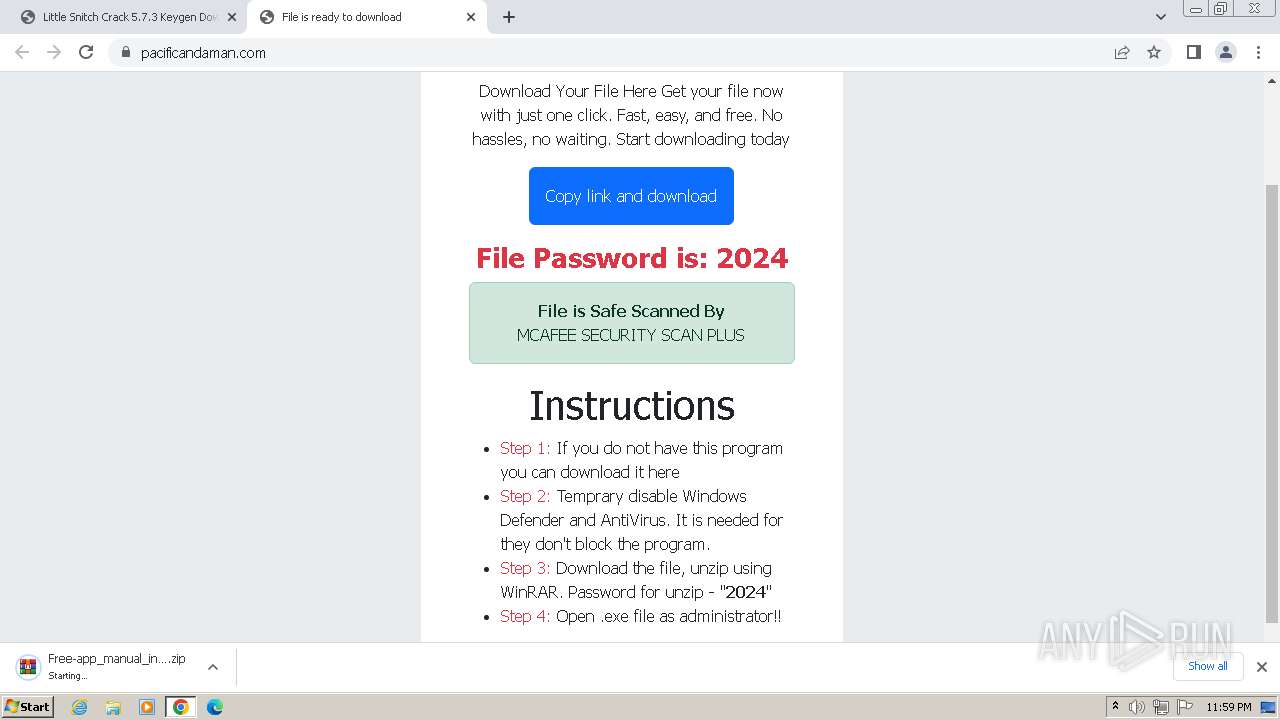This screenshot has width=1280, height=720.
Task: Expand download item options chevron
Action: pos(213,667)
